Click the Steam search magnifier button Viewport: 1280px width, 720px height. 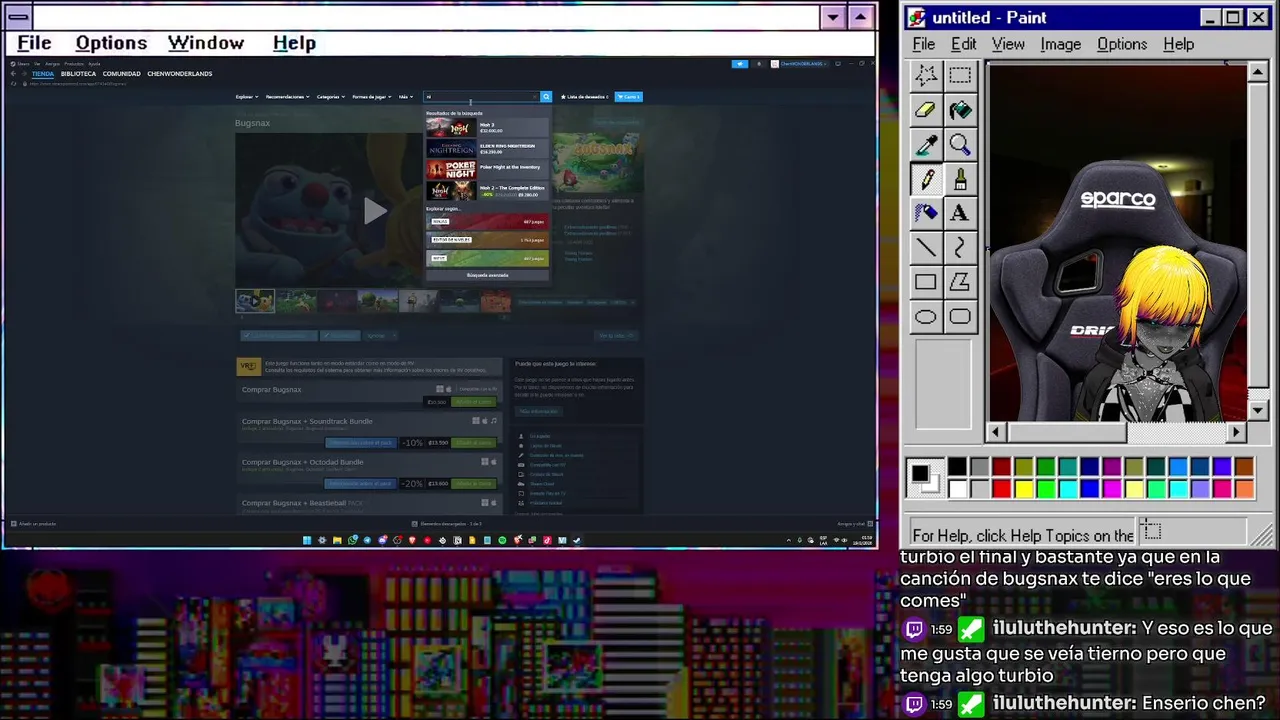546,97
